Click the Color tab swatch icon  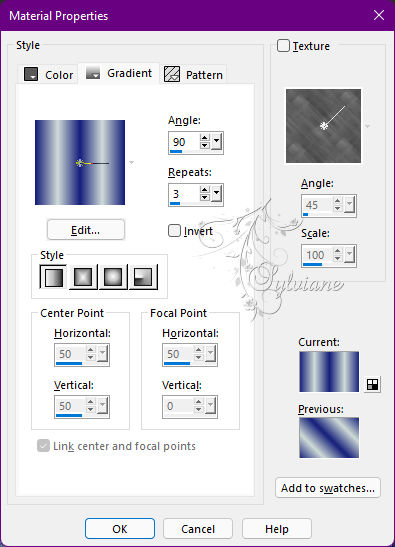(31, 74)
